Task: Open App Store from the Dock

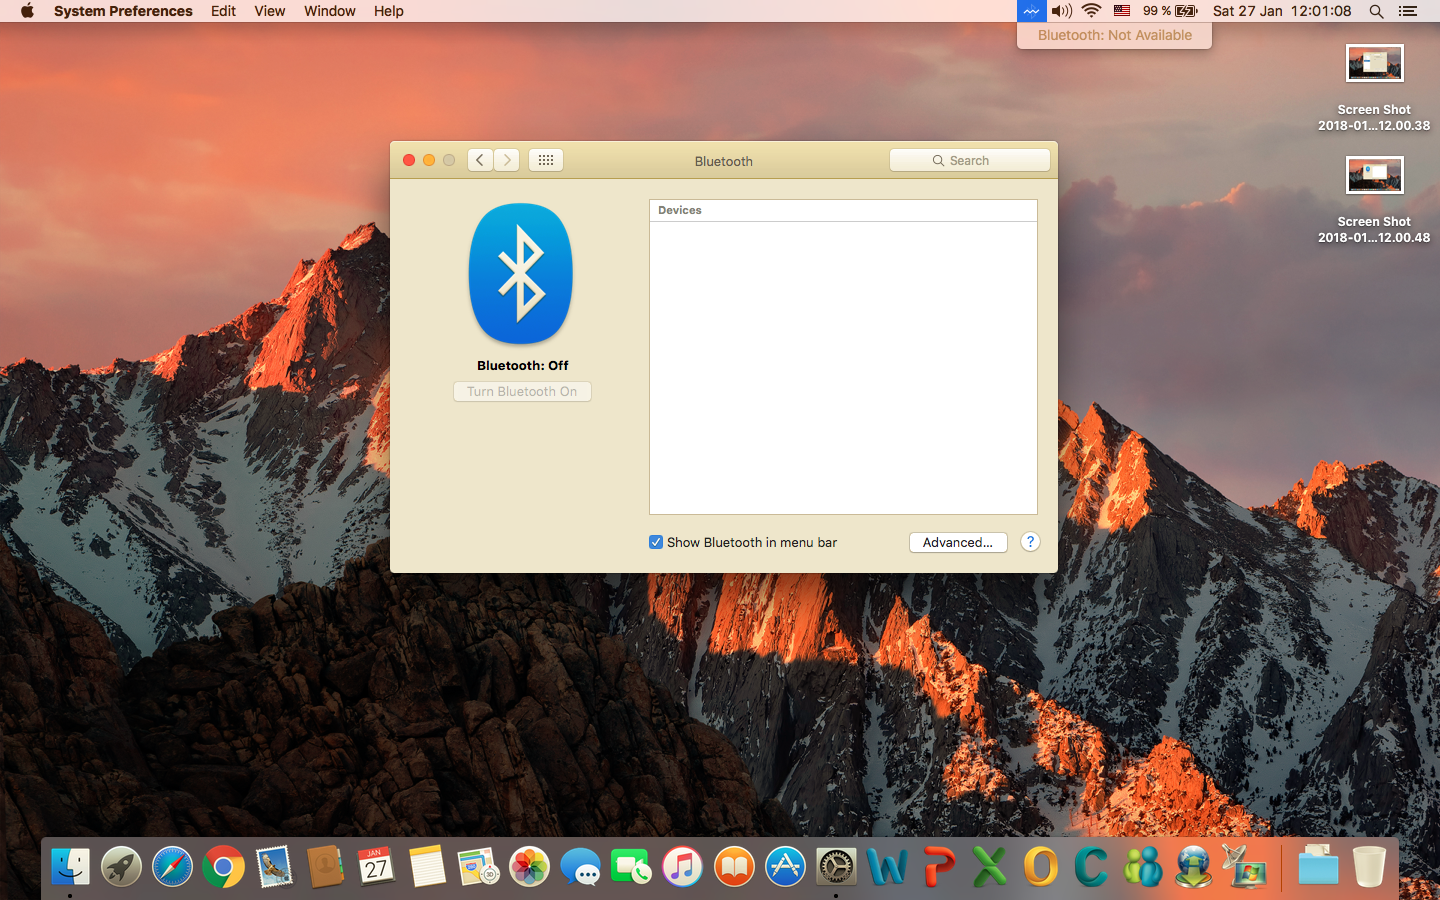Action: 785,866
